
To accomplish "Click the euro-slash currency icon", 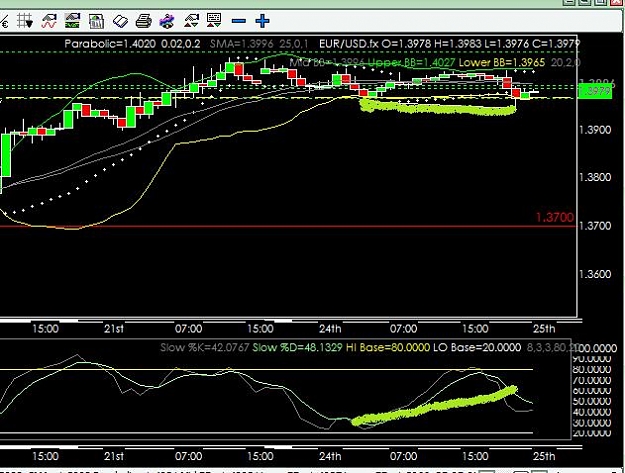I will (x=4, y=22).
